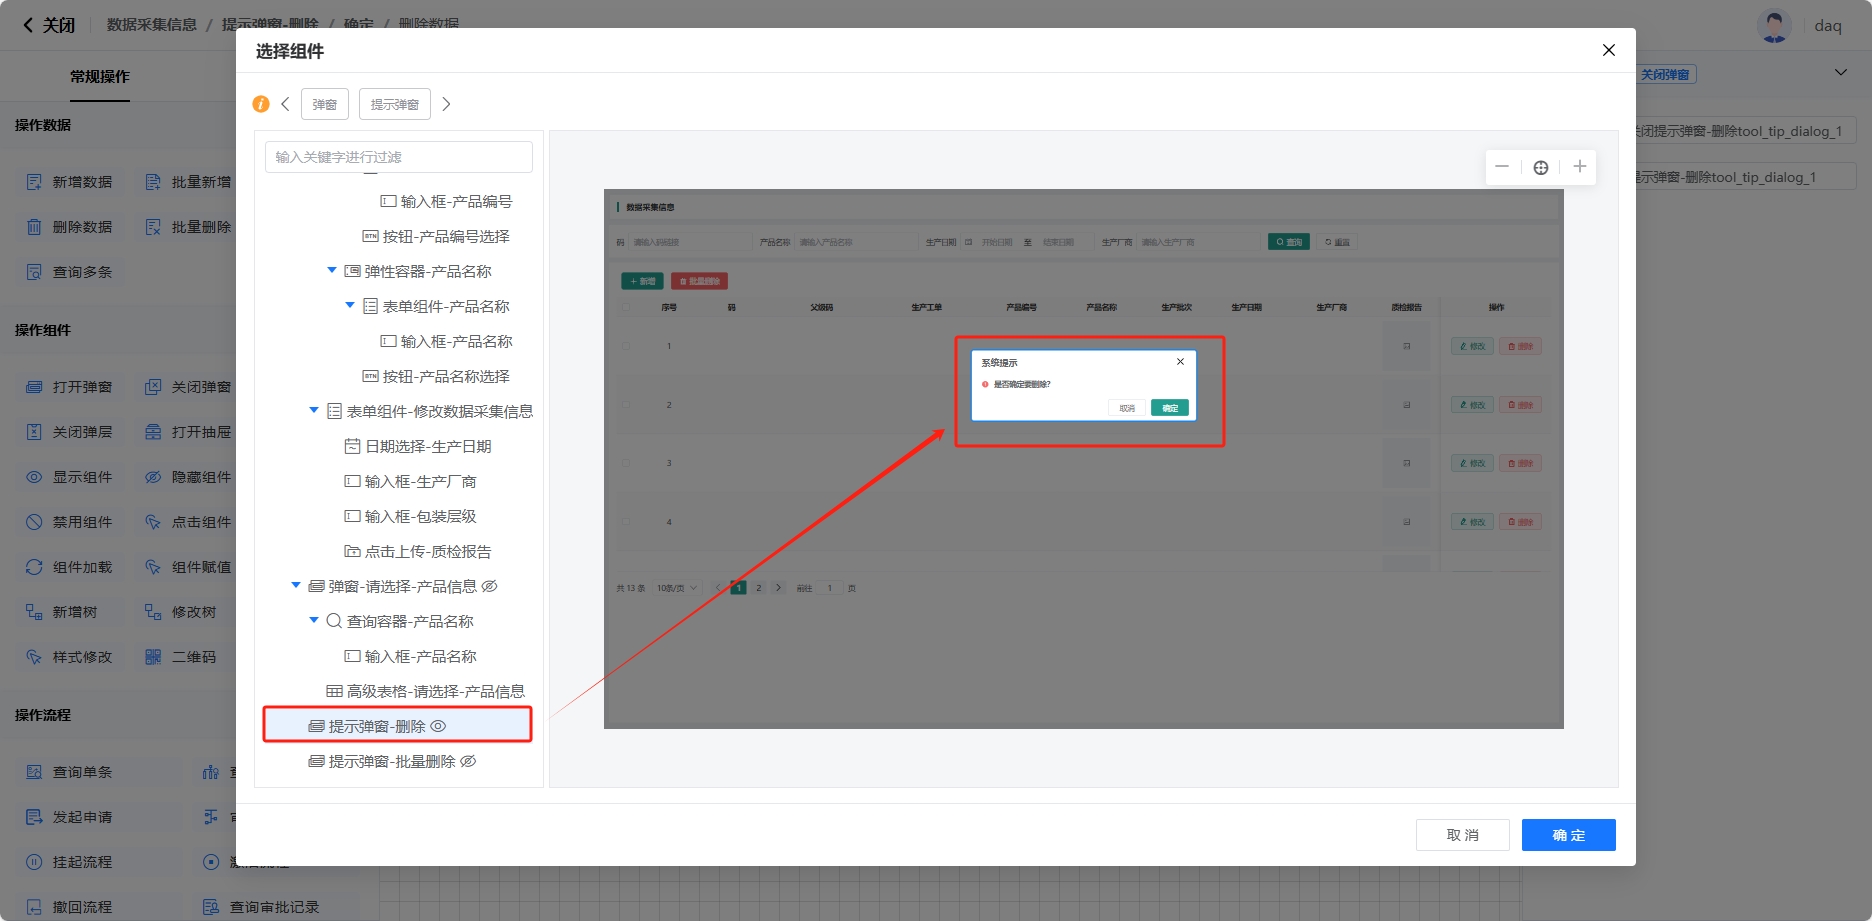The image size is (1872, 921).
Task: Collapse the 弹性容器-产品名称 tree node
Action: [x=332, y=271]
